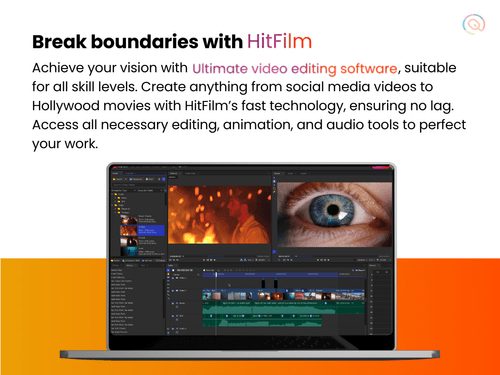Choose the hand tool below the selection tool
Viewport: 500px width, 375px height.
click(274, 185)
